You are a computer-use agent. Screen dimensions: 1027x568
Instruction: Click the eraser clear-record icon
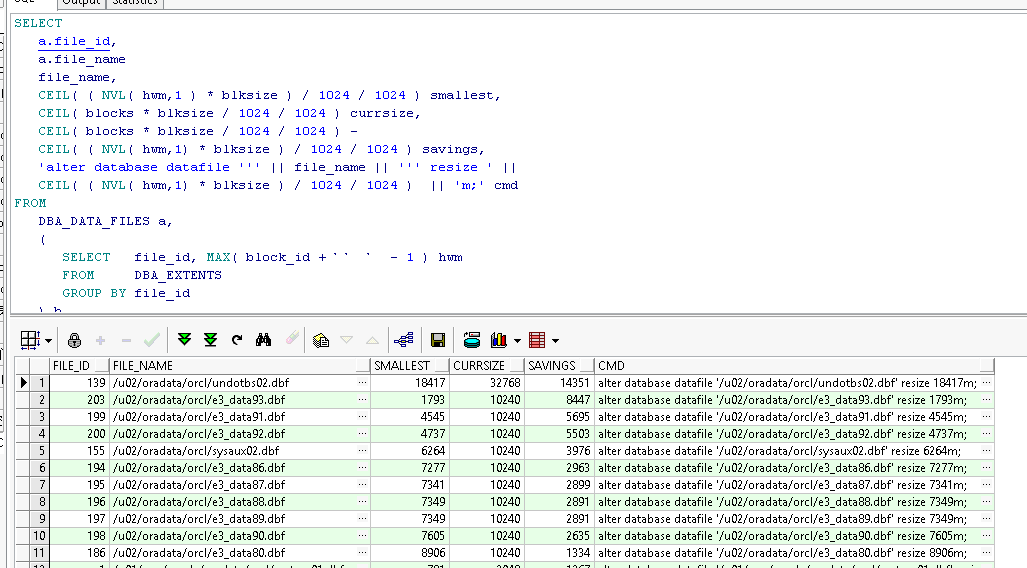tap(292, 339)
